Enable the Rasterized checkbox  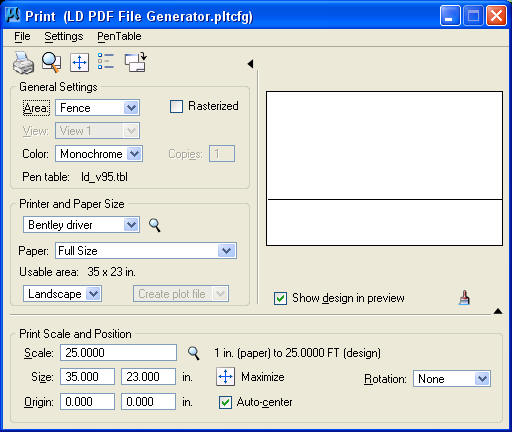(176, 107)
